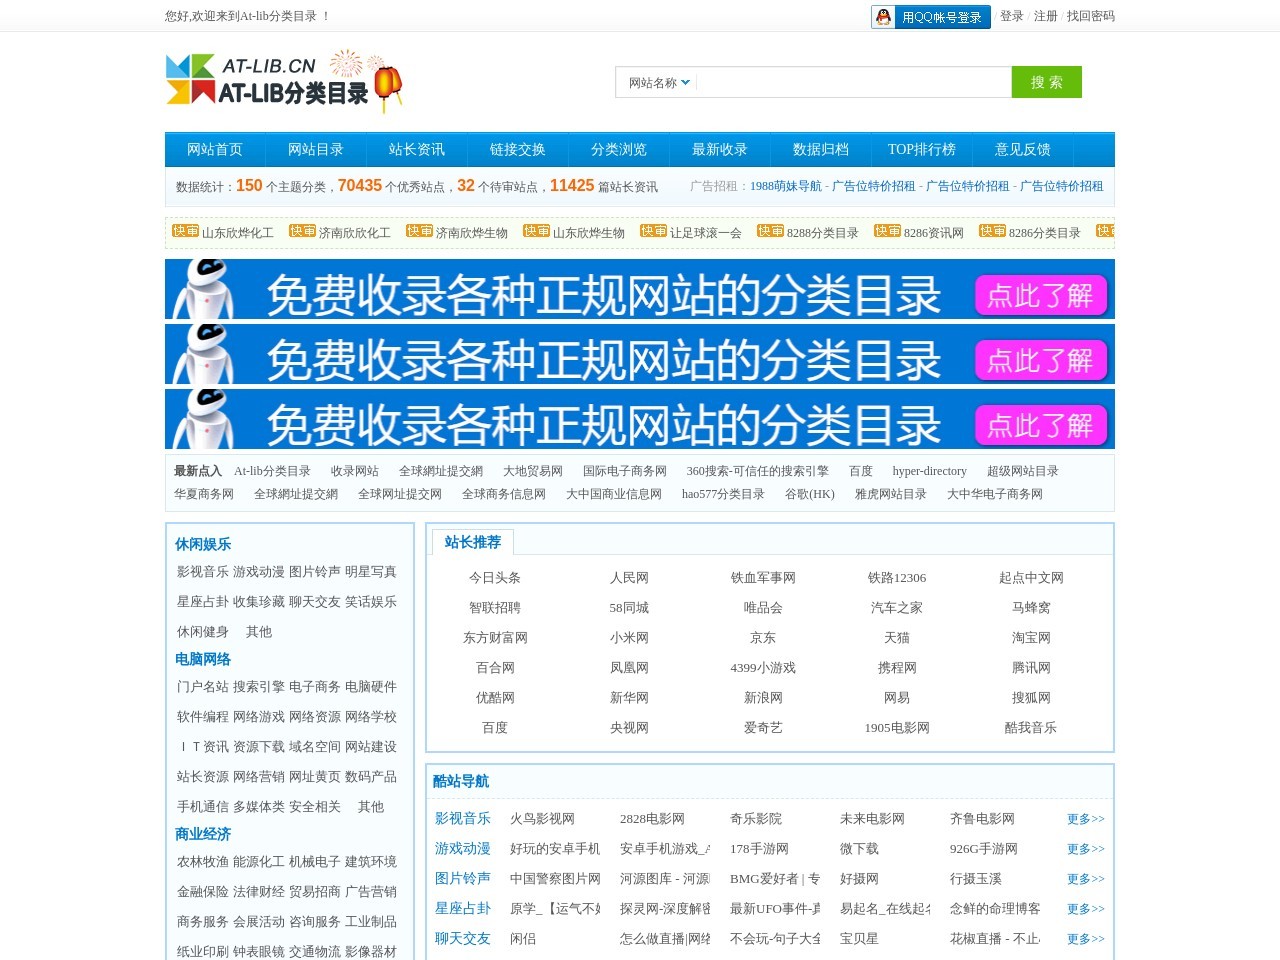Open the 网站名称 search type dropdown

pyautogui.click(x=659, y=83)
